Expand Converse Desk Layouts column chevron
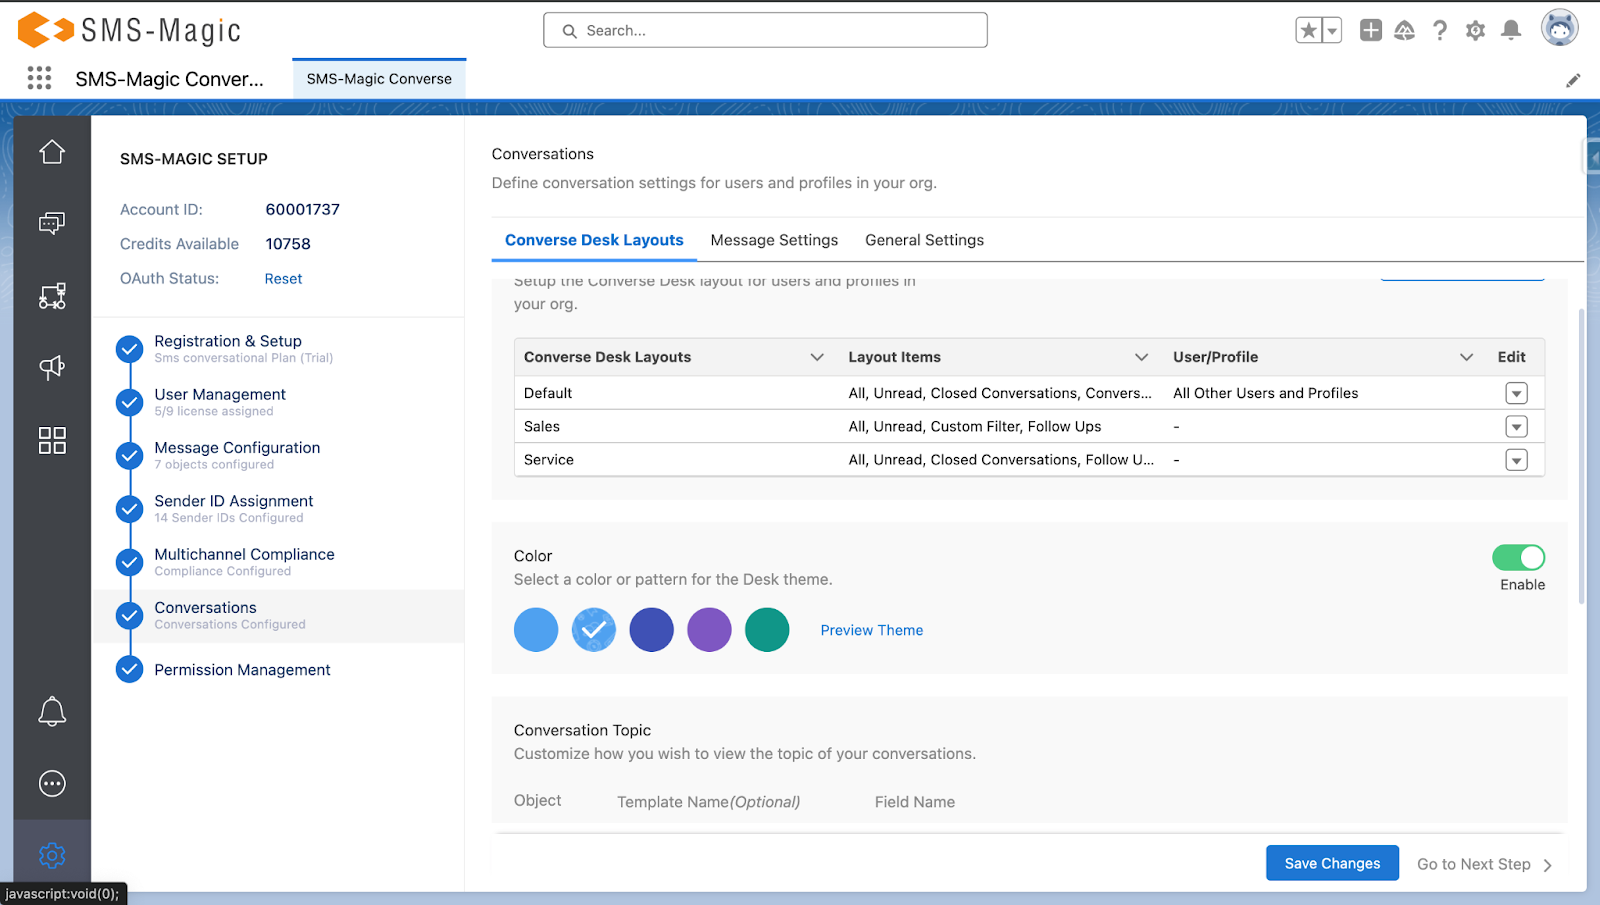The height and width of the screenshot is (905, 1600). point(817,357)
